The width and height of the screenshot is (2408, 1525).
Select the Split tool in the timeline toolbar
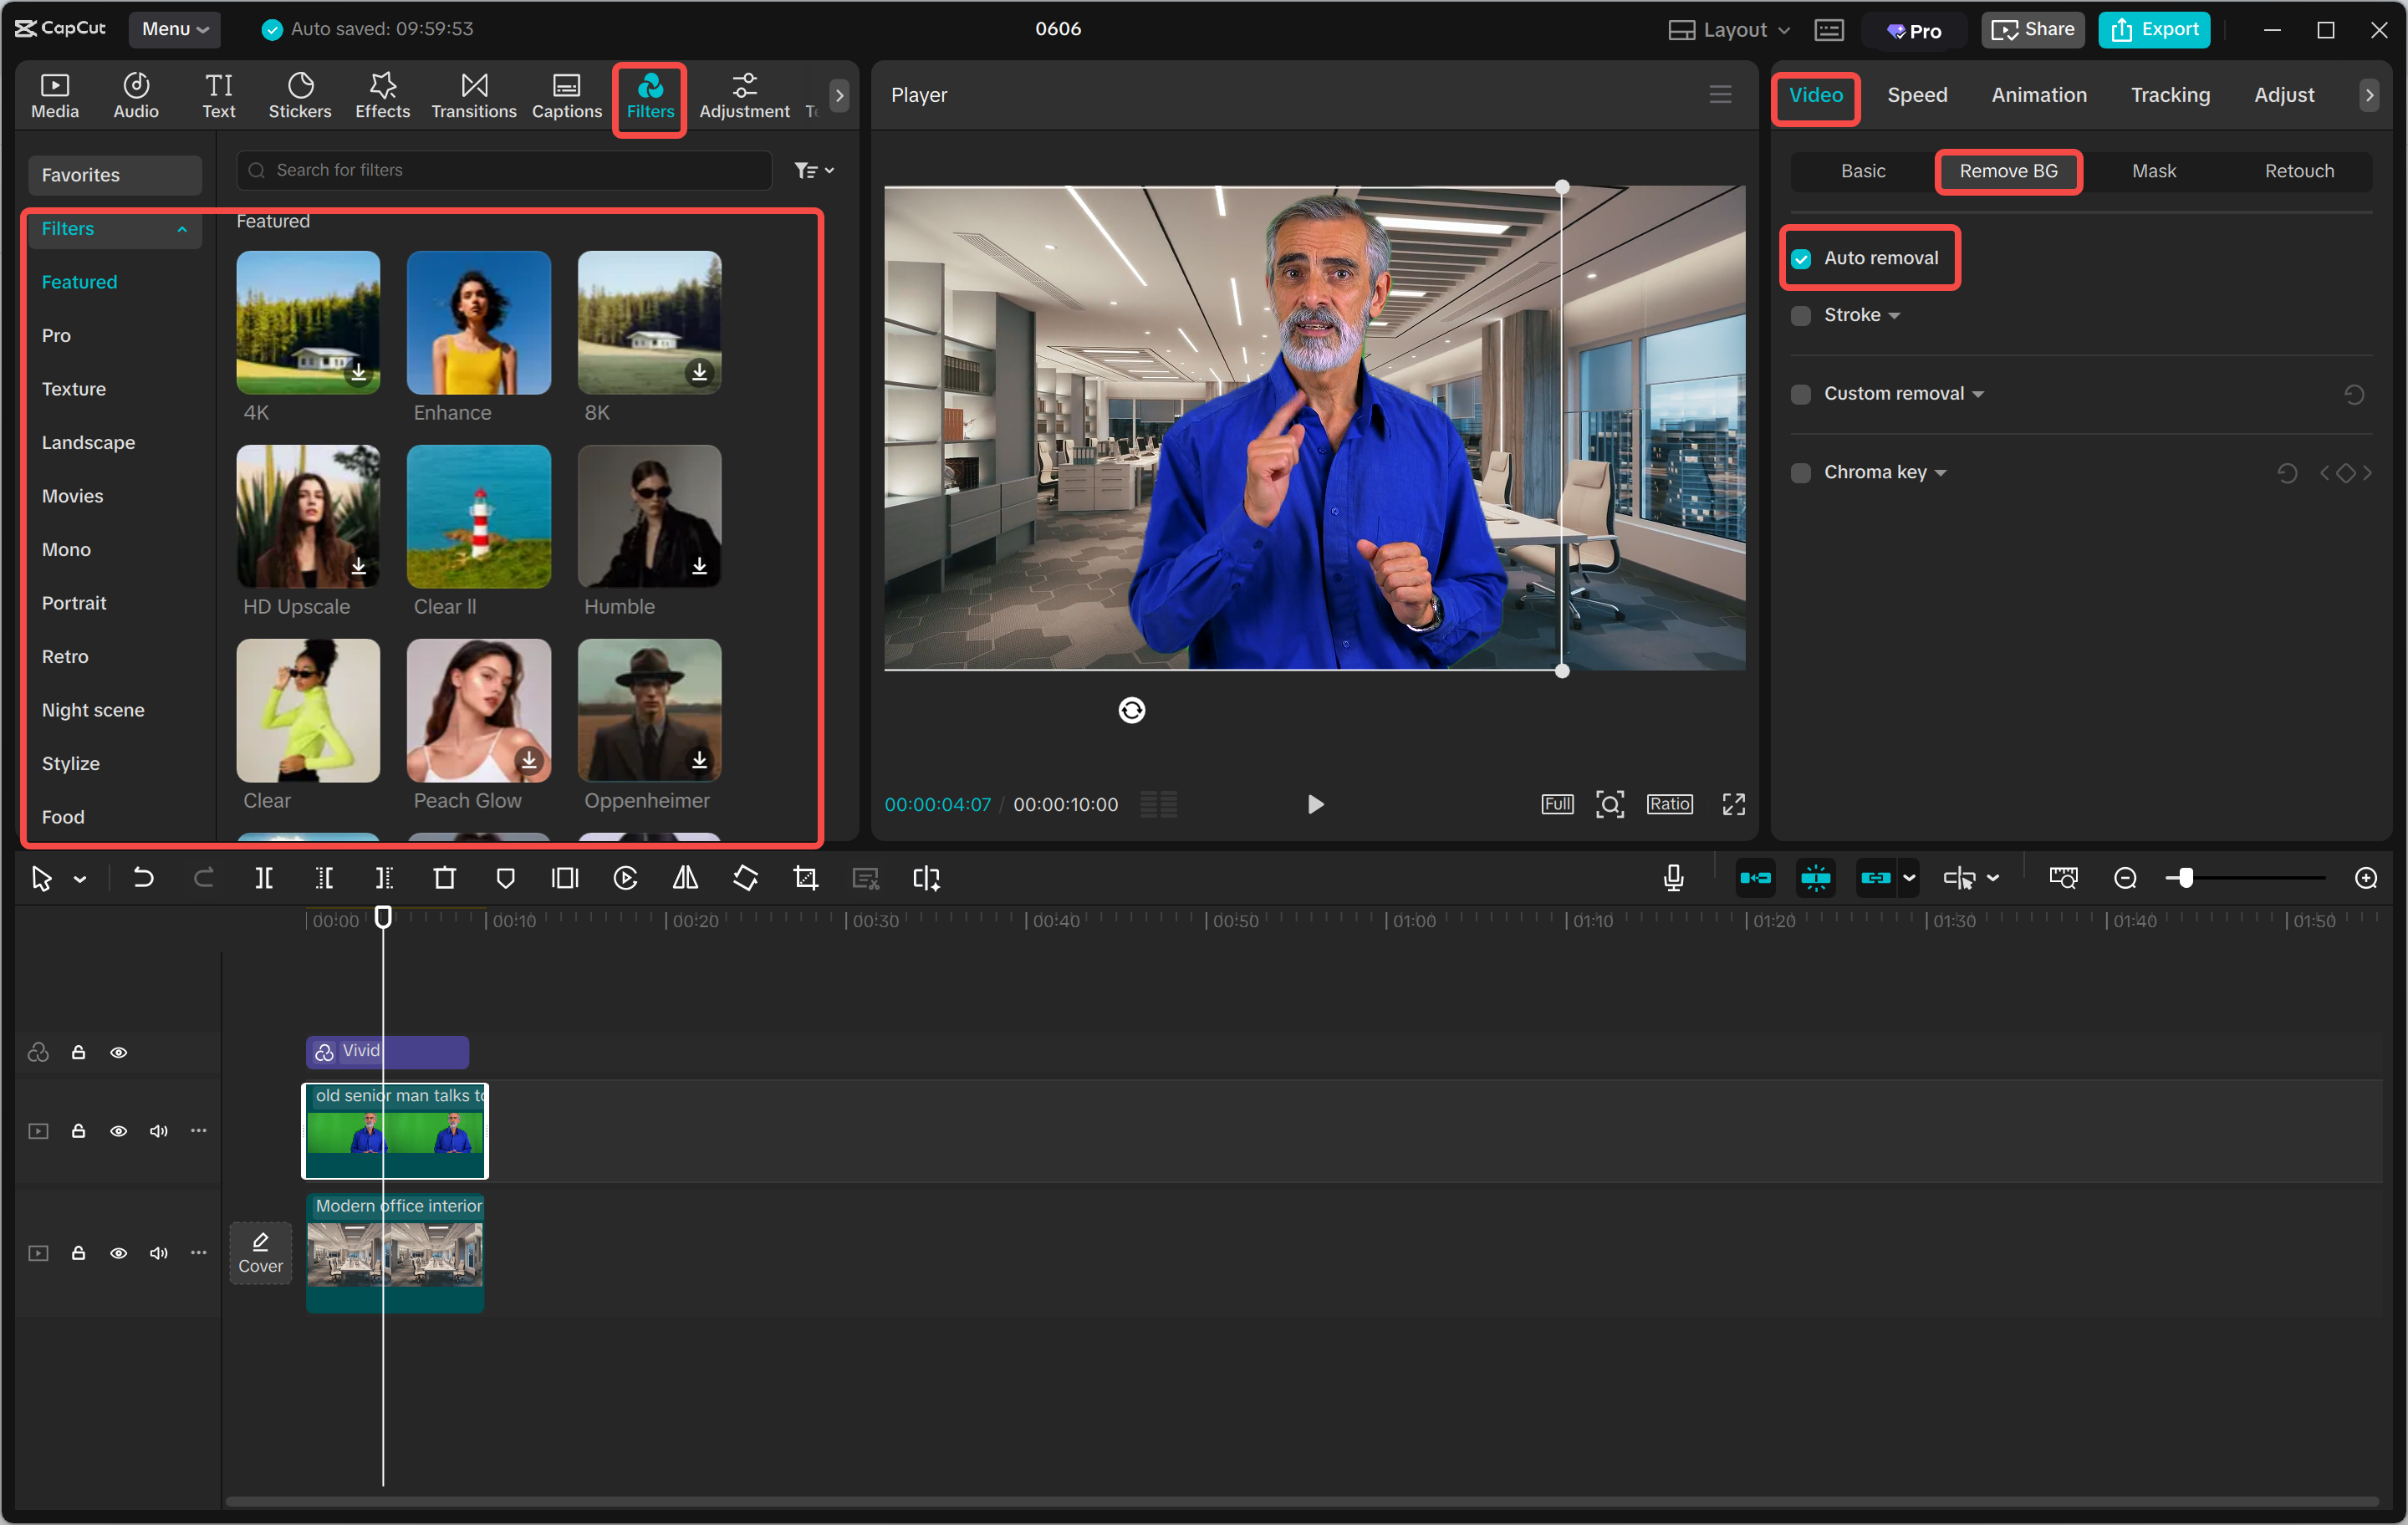(x=265, y=878)
